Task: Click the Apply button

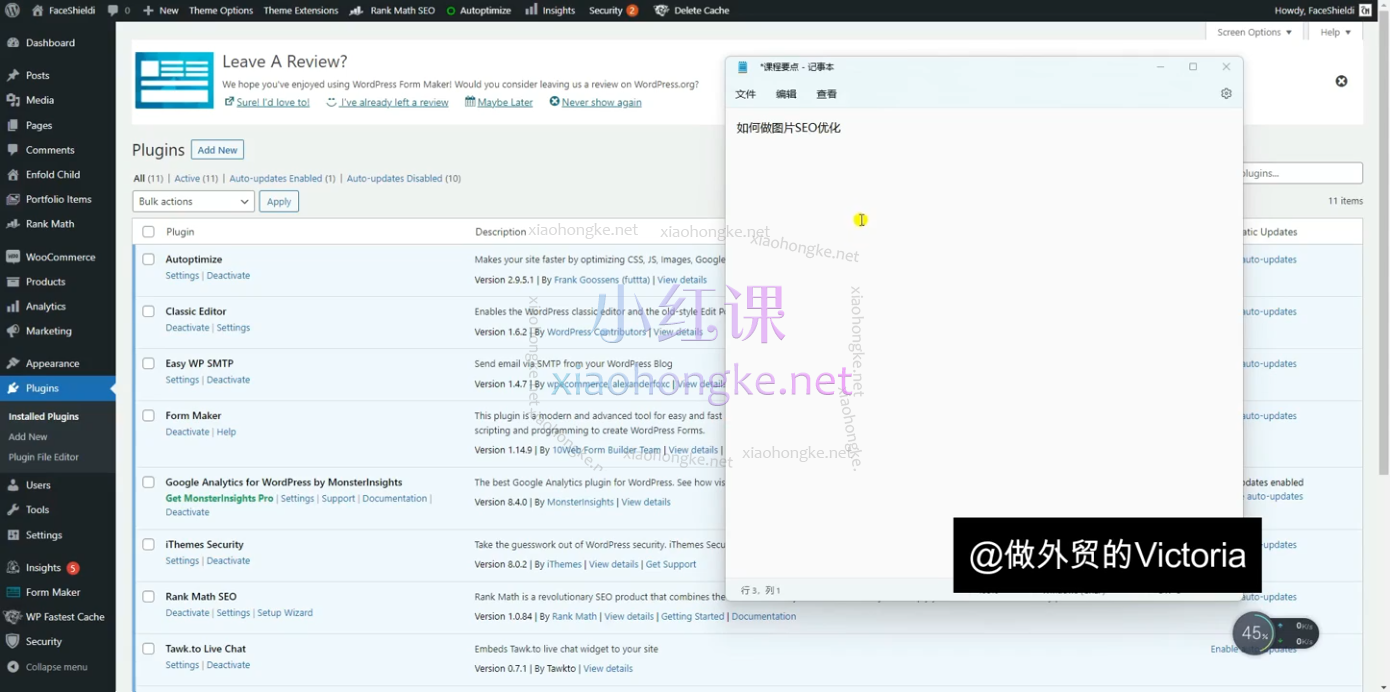Action: click(278, 201)
